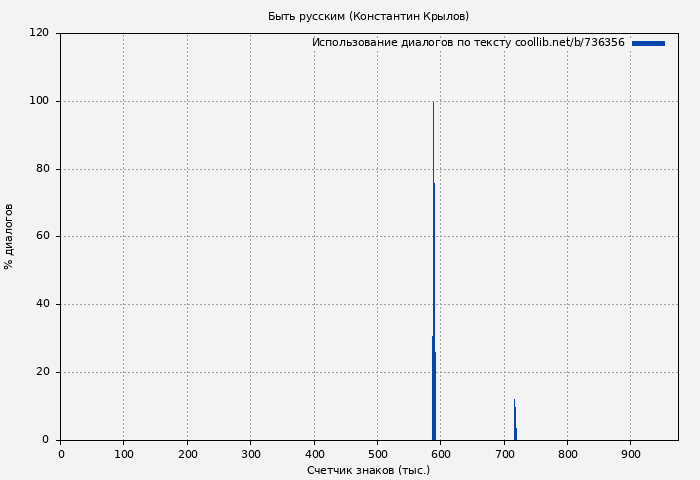Click the legend text mentioning coollib.net
Viewport: 700px width, 480px height.
coord(468,43)
